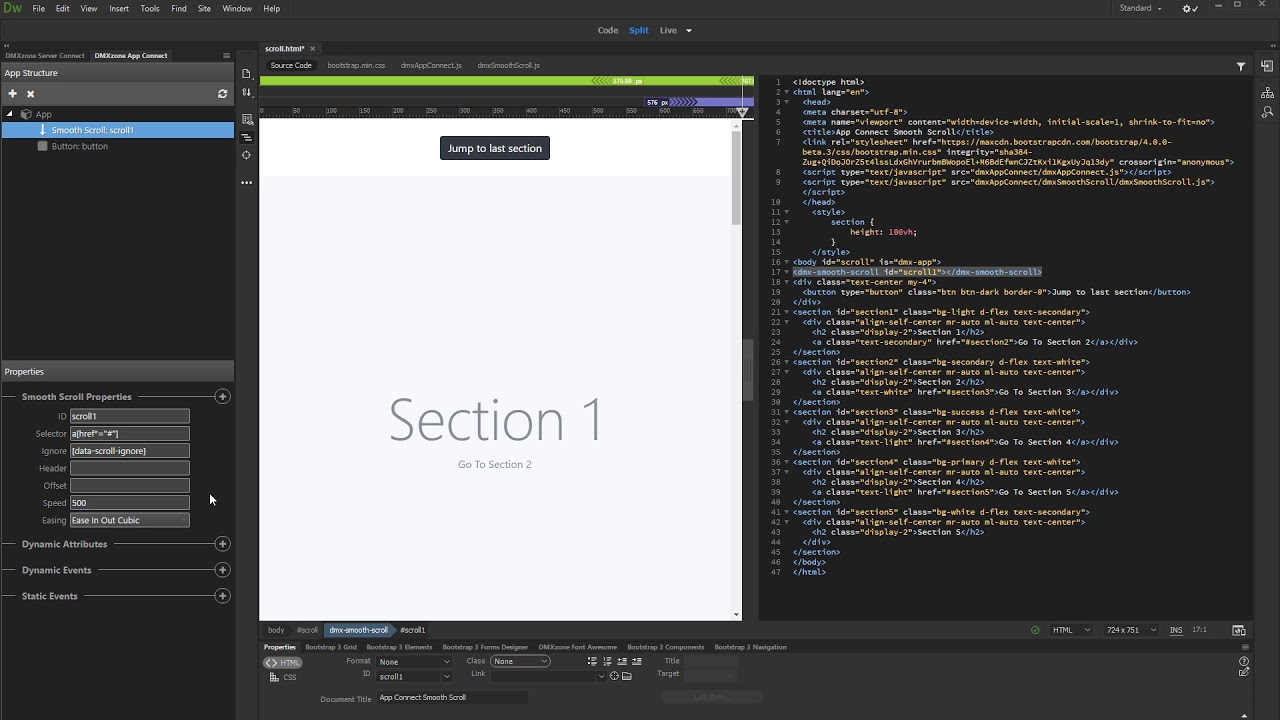Open the Site menu
This screenshot has width=1280, height=720.
click(204, 8)
